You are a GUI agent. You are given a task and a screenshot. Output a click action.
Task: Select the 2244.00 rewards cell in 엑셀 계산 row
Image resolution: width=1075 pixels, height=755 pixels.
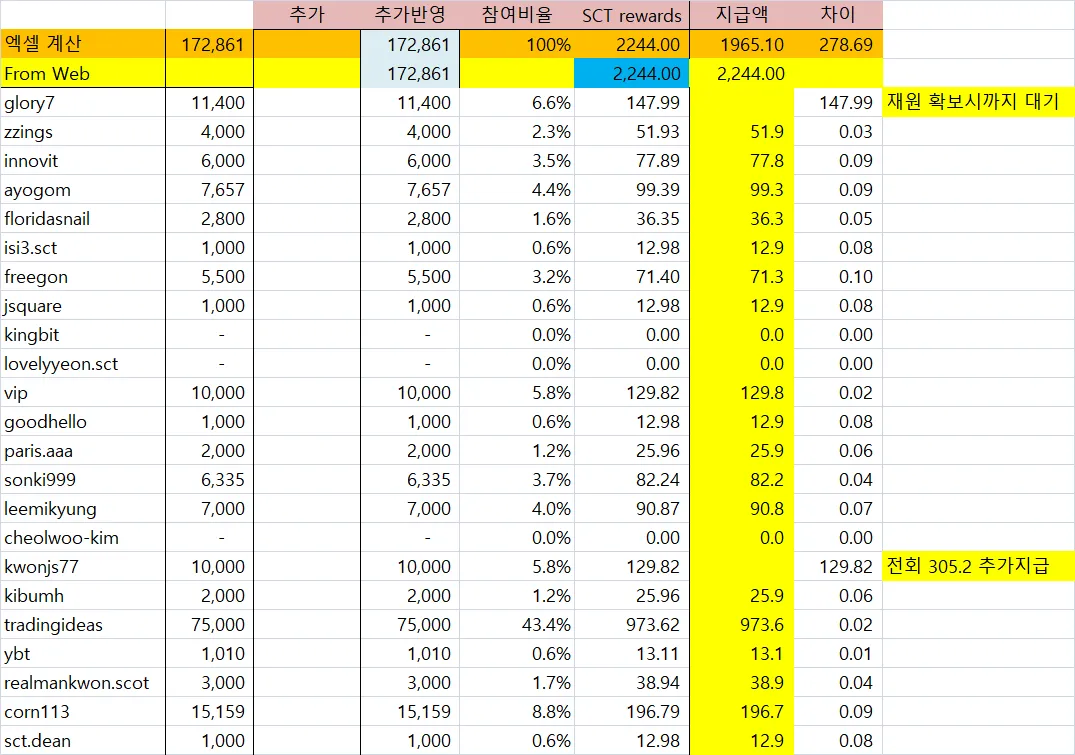[x=631, y=44]
